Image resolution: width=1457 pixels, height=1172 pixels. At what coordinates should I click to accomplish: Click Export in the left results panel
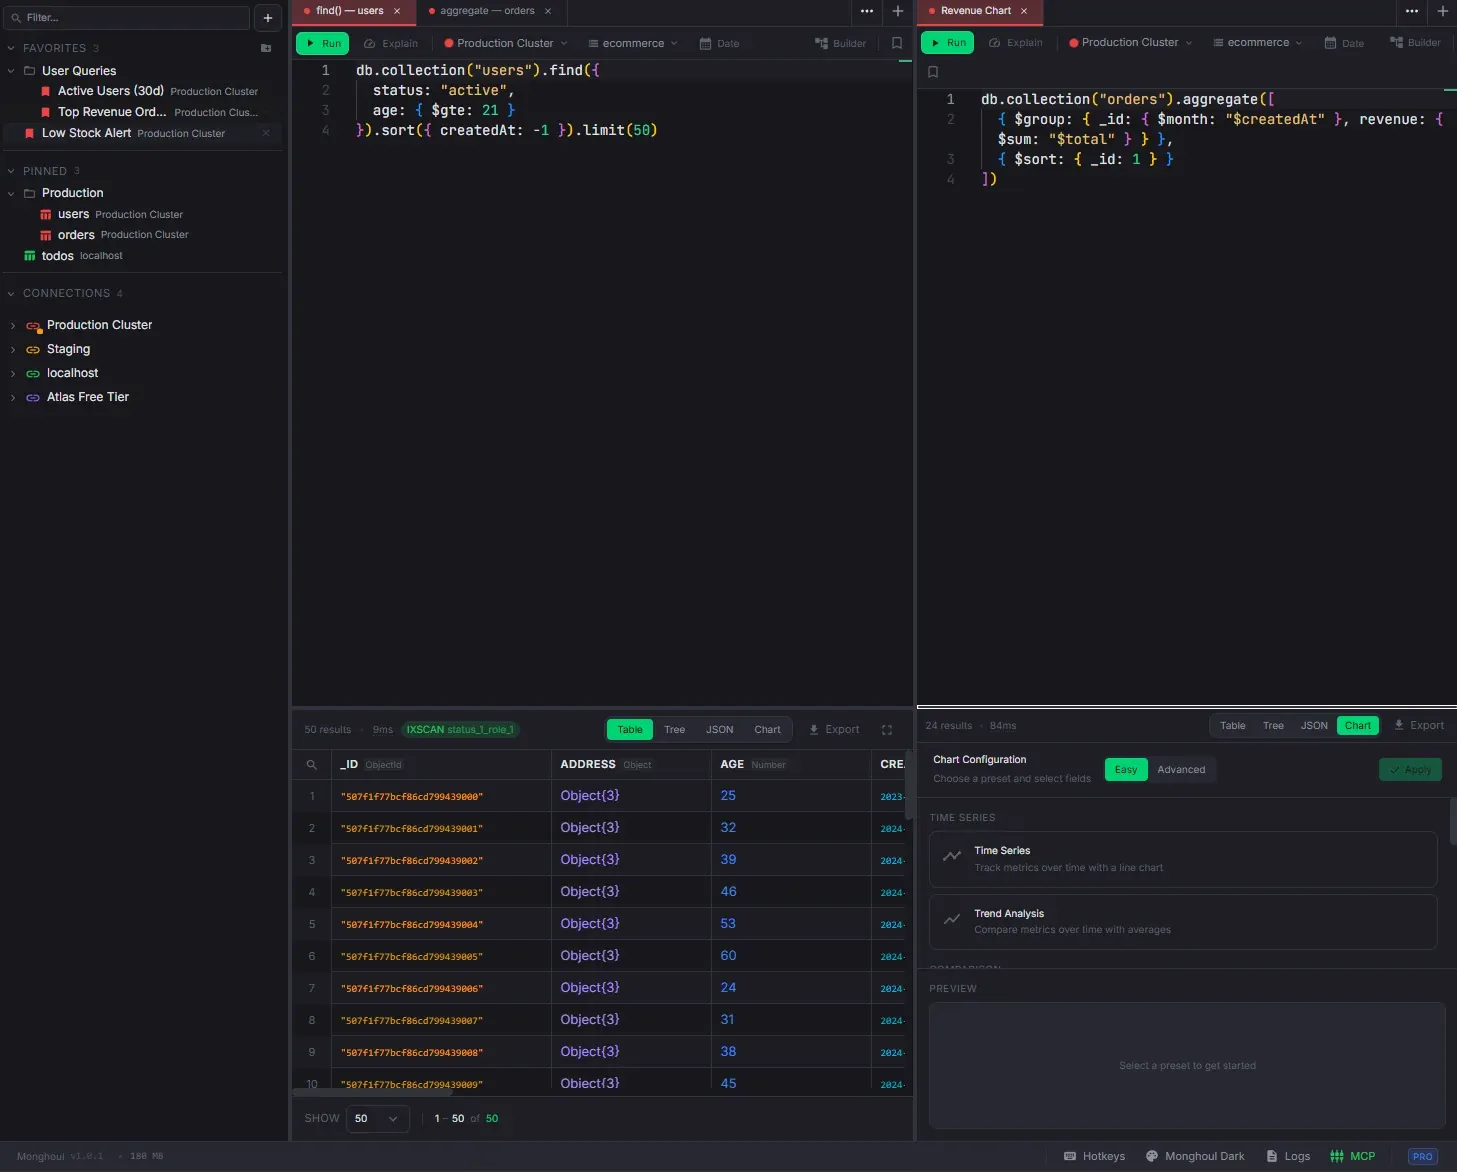click(x=834, y=730)
